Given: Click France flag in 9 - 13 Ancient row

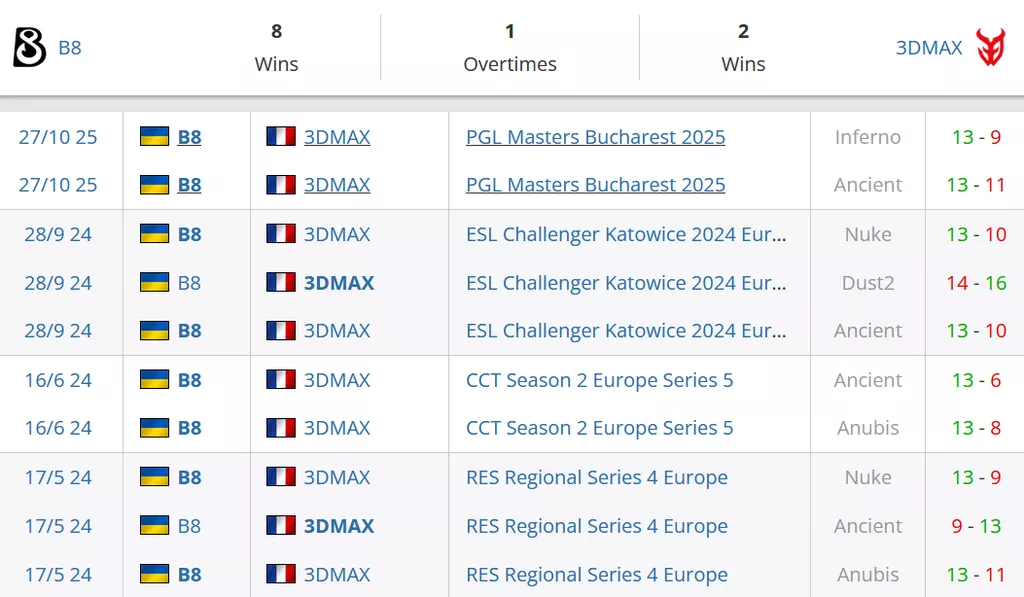Looking at the screenshot, I should click(x=281, y=526).
